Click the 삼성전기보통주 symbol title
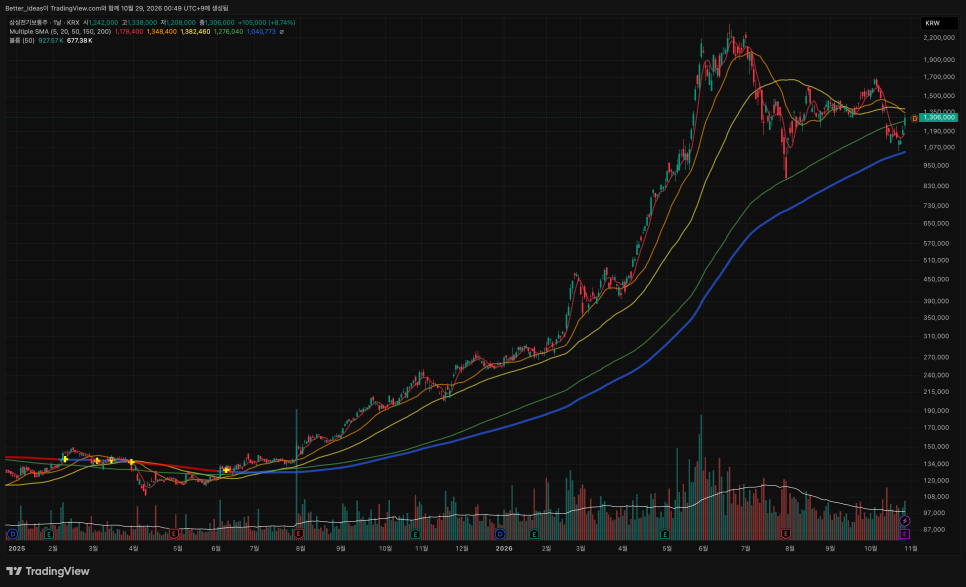The image size is (966, 587). coord(29,23)
